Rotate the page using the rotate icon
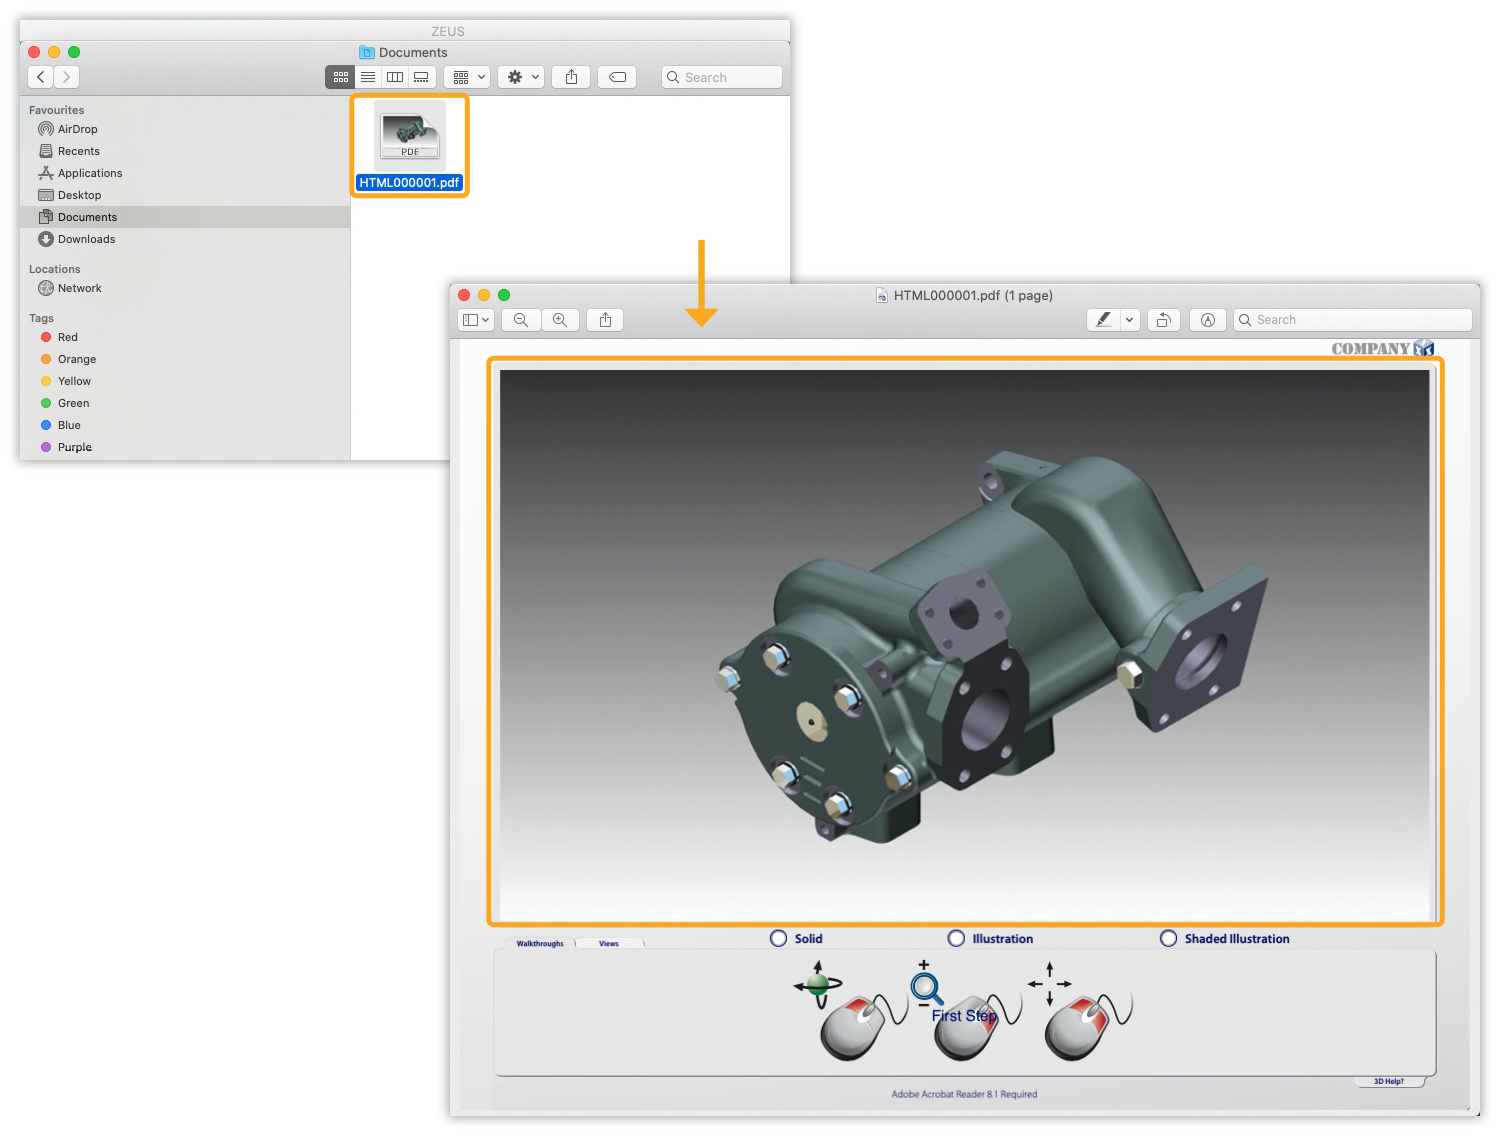Viewport: 1500px width, 1136px height. pos(1163,320)
